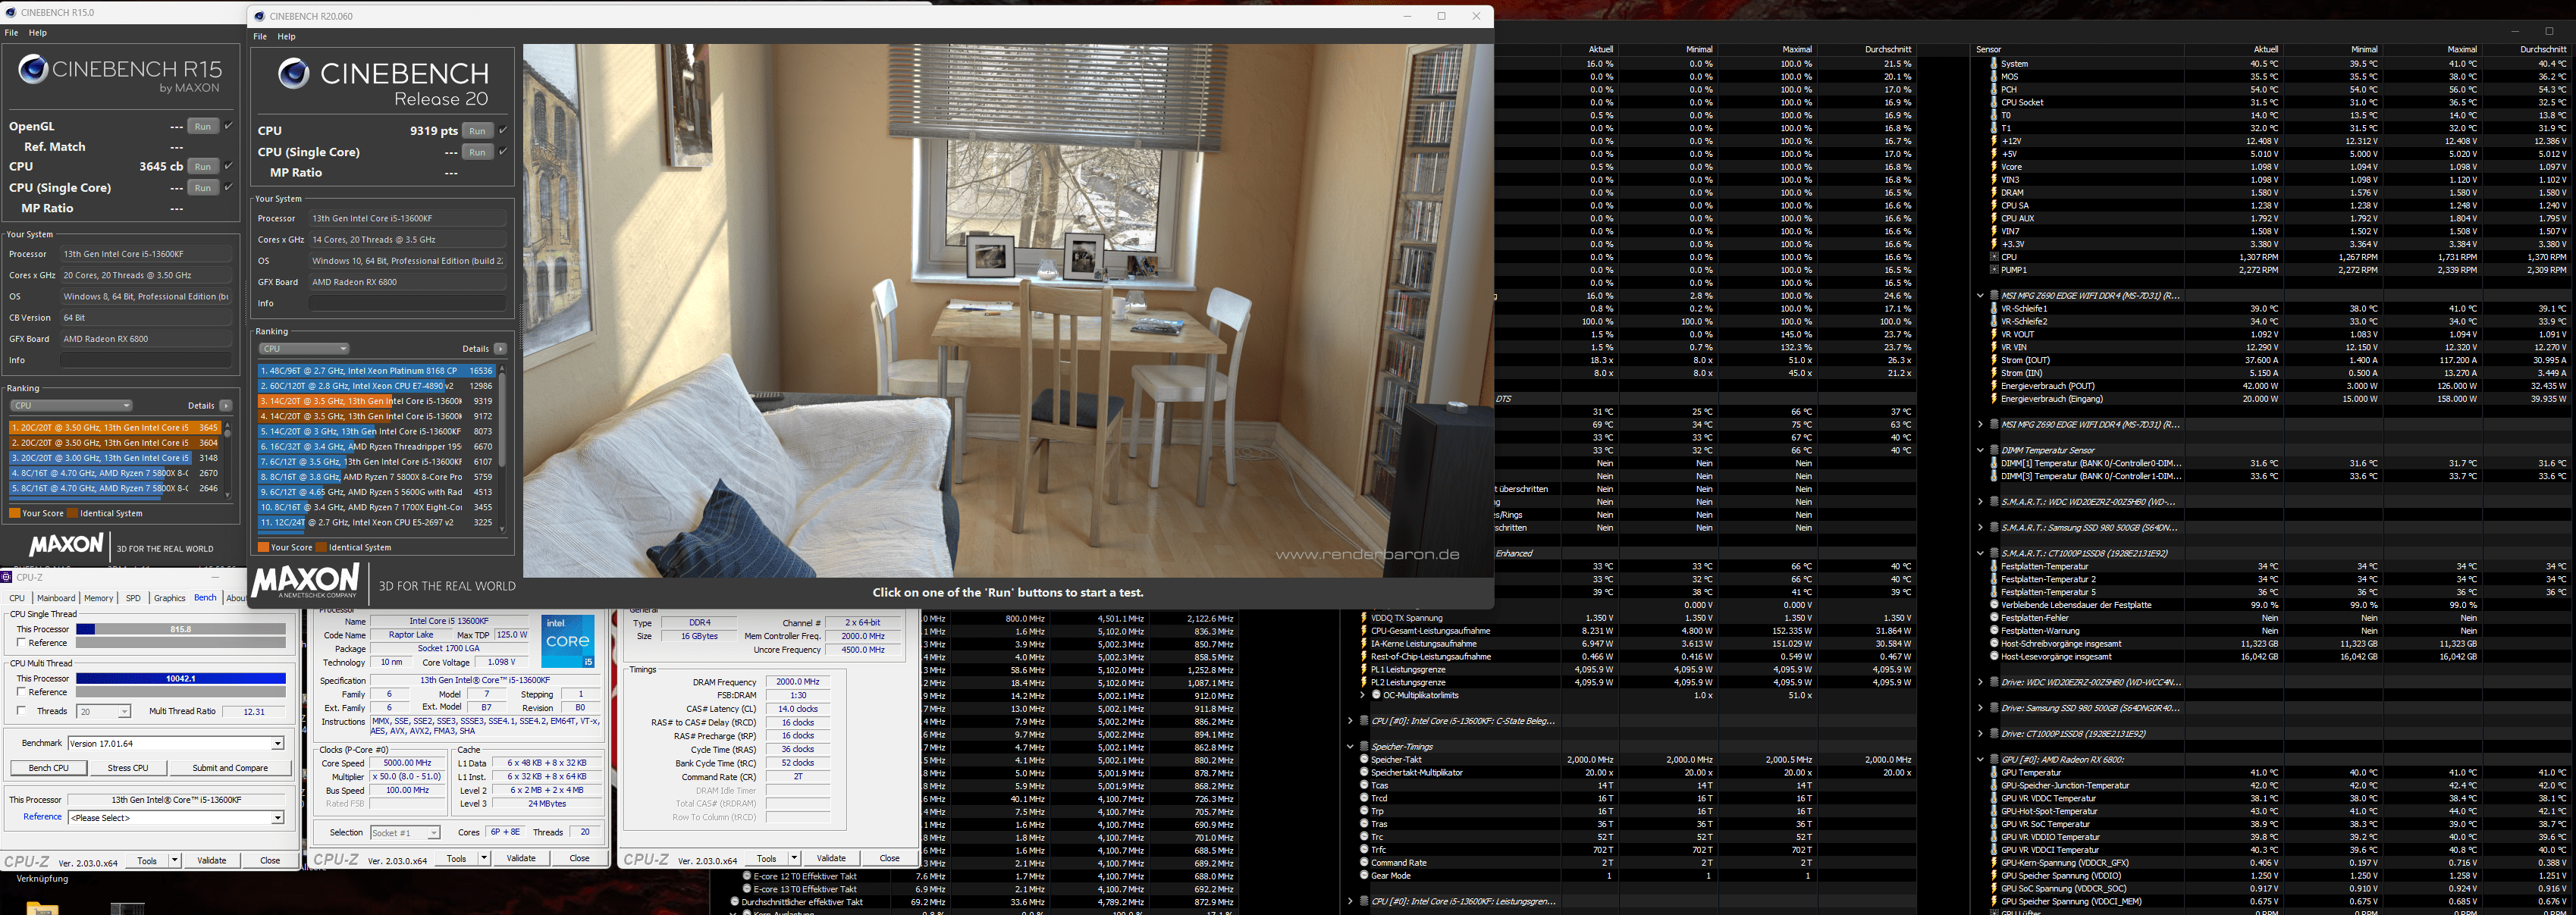The height and width of the screenshot is (915, 2576).
Task: Open Socket #1 Selection dropdown in CPU-Z
Action: [x=405, y=832]
